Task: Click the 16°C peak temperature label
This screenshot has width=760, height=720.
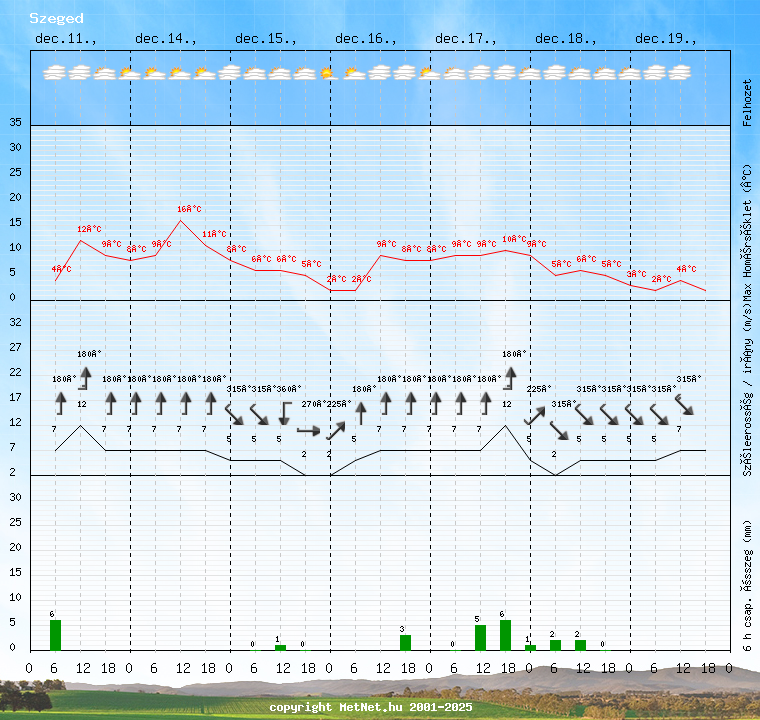Action: tap(189, 209)
